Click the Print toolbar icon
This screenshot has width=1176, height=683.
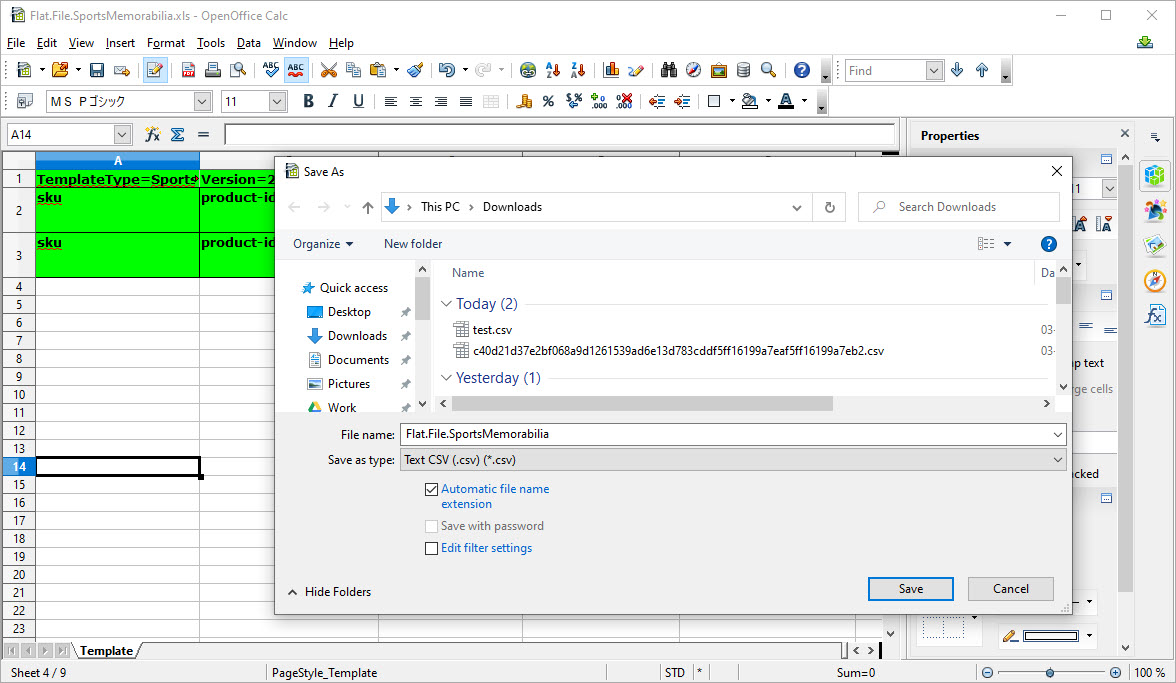(213, 70)
